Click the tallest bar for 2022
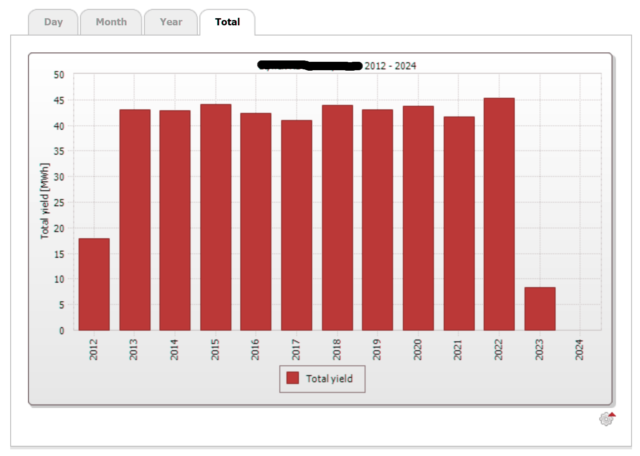Screen dimensions: 640x456 pos(499,214)
